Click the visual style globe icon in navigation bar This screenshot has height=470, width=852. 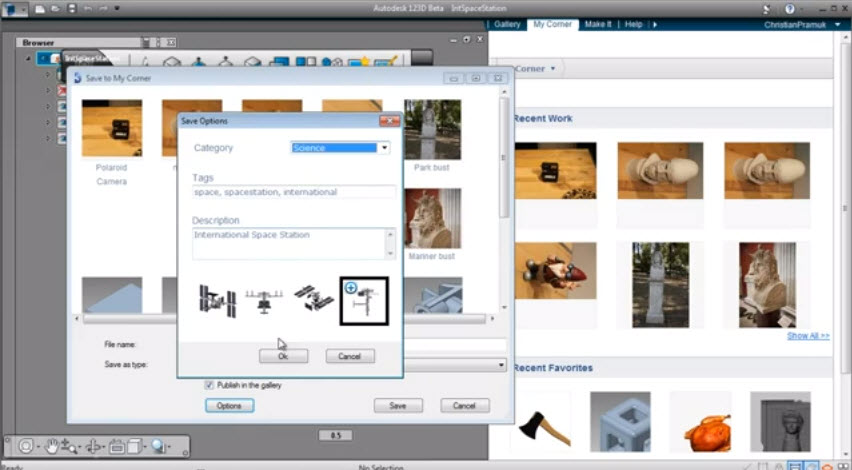[x=158, y=447]
